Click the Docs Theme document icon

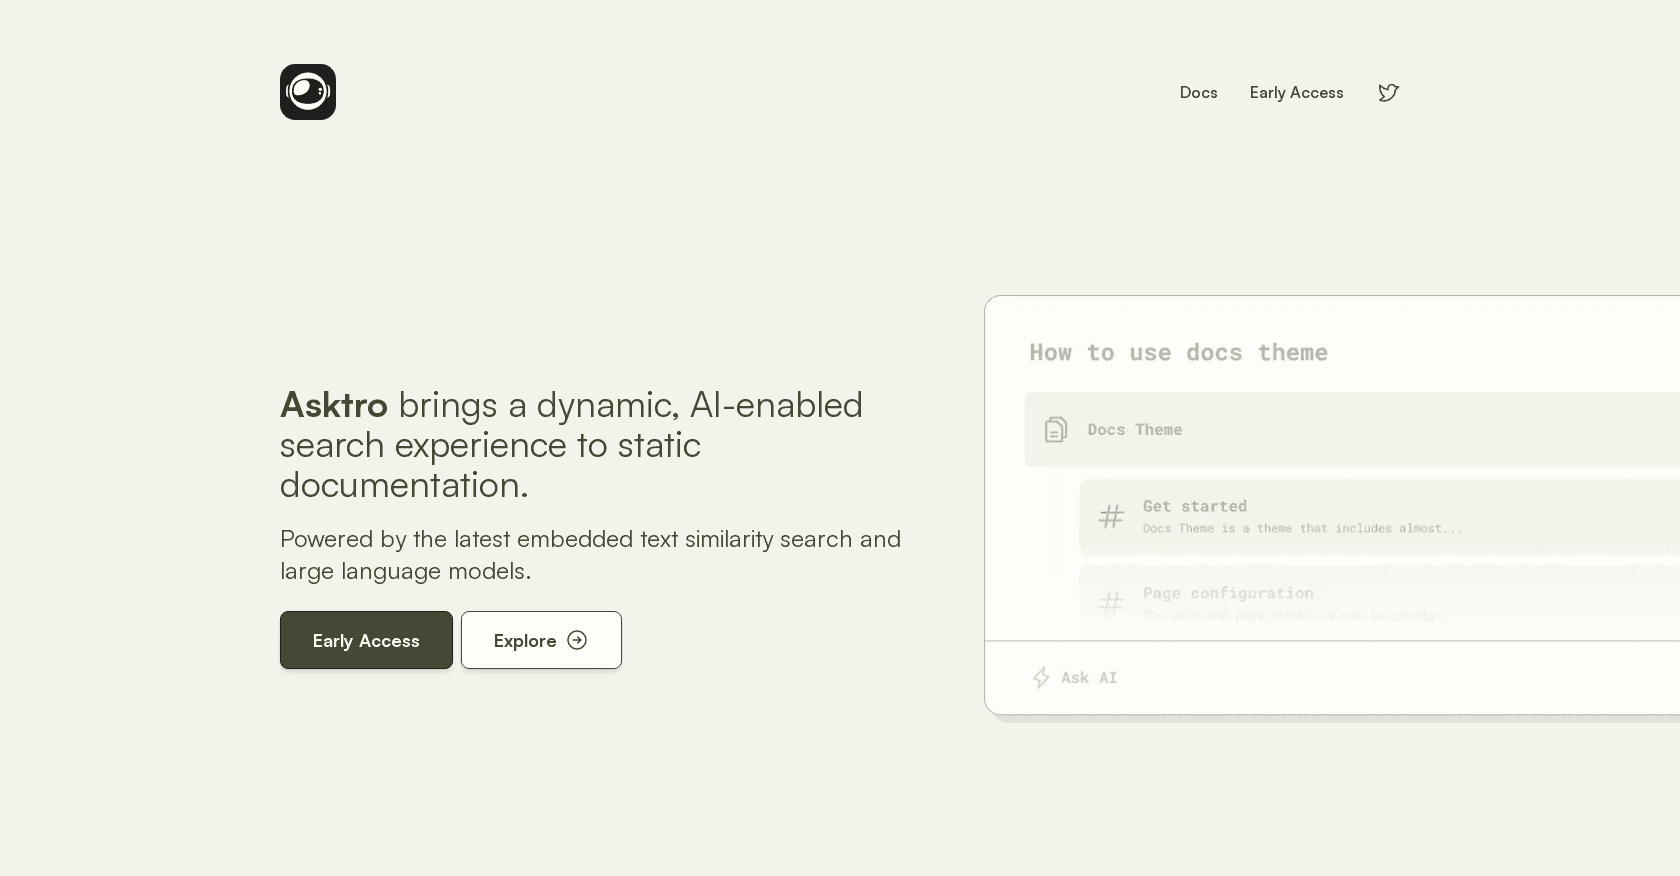coord(1056,430)
